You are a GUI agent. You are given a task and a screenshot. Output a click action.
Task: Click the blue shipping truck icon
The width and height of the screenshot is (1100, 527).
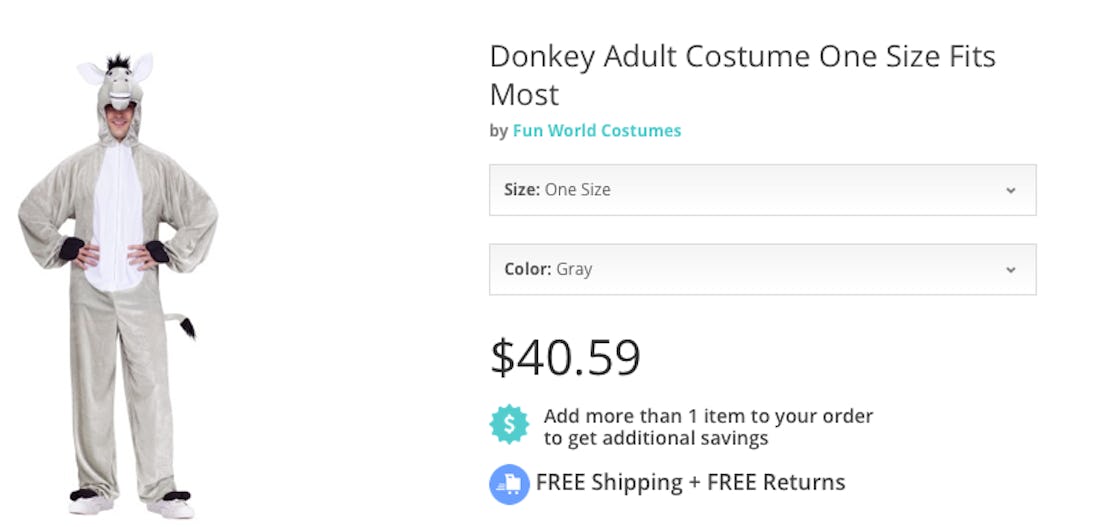[509, 484]
